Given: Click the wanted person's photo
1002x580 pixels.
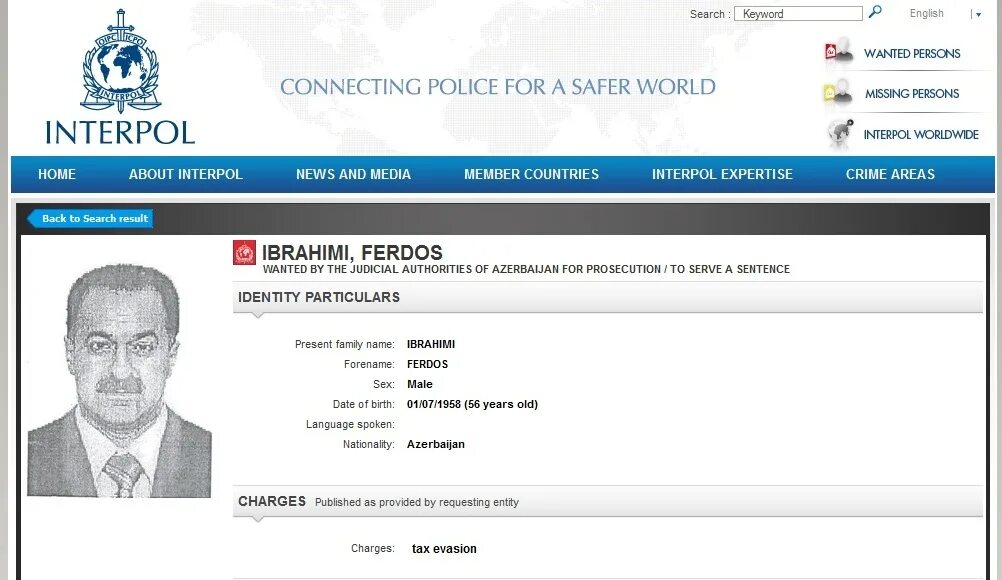Looking at the screenshot, I should point(119,381).
